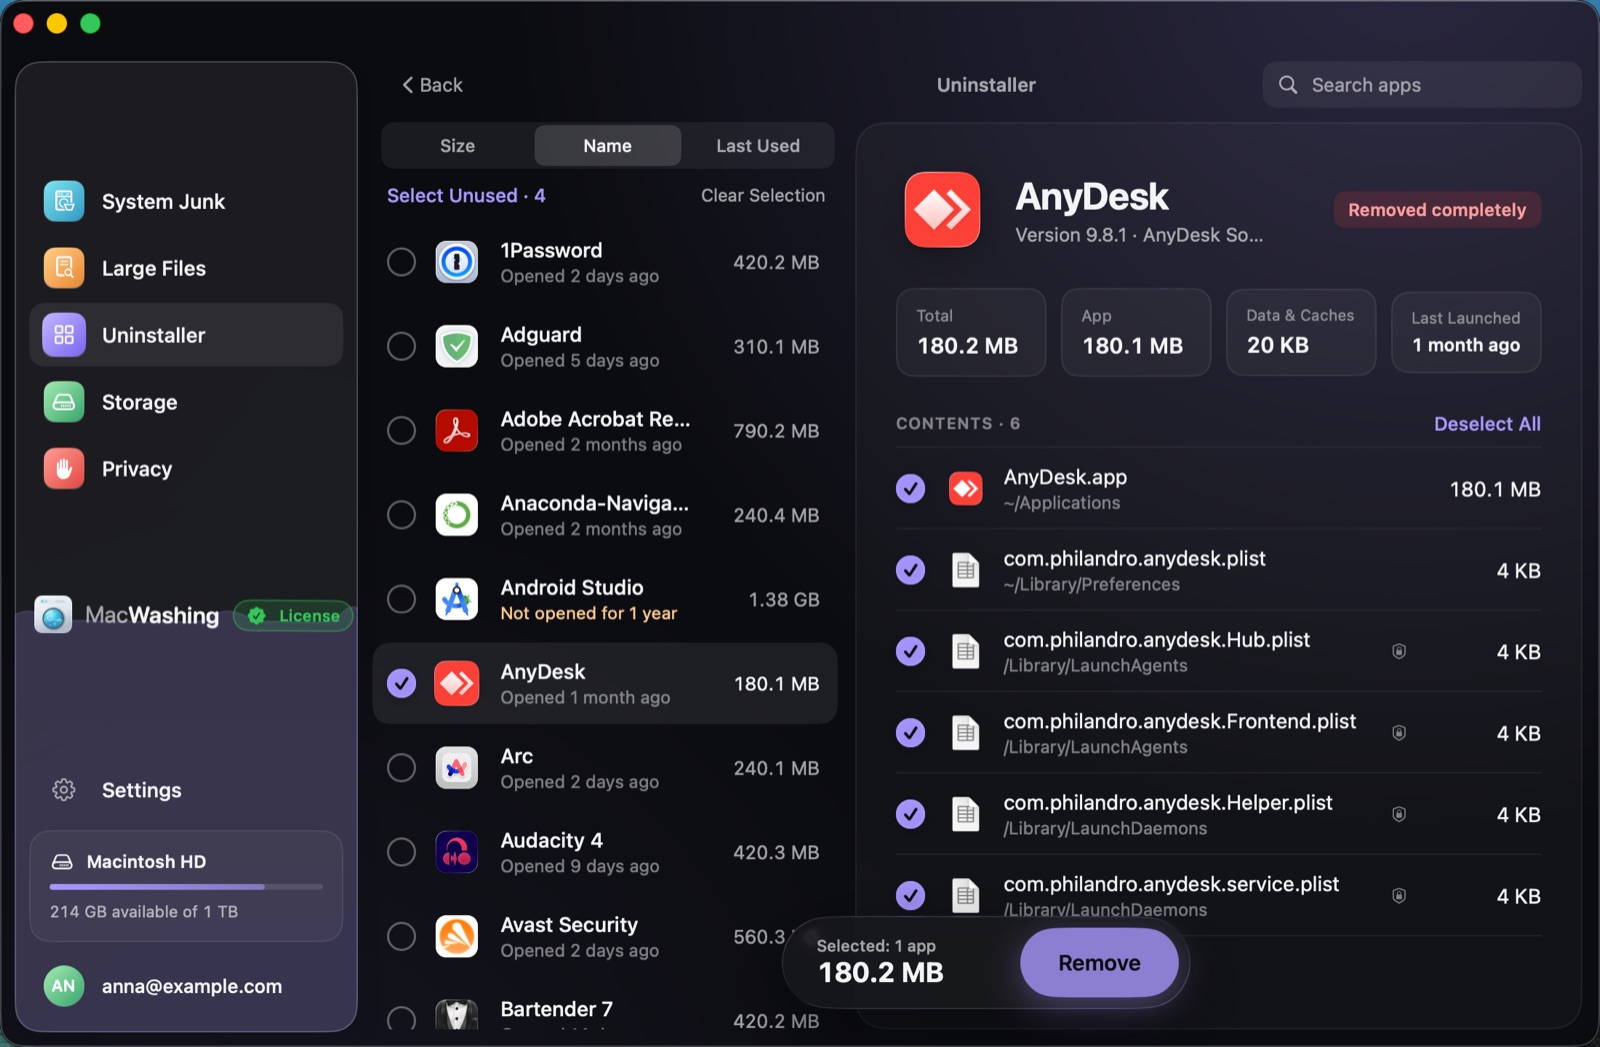Click the Arc browser icon
The image size is (1600, 1047).
tap(457, 768)
